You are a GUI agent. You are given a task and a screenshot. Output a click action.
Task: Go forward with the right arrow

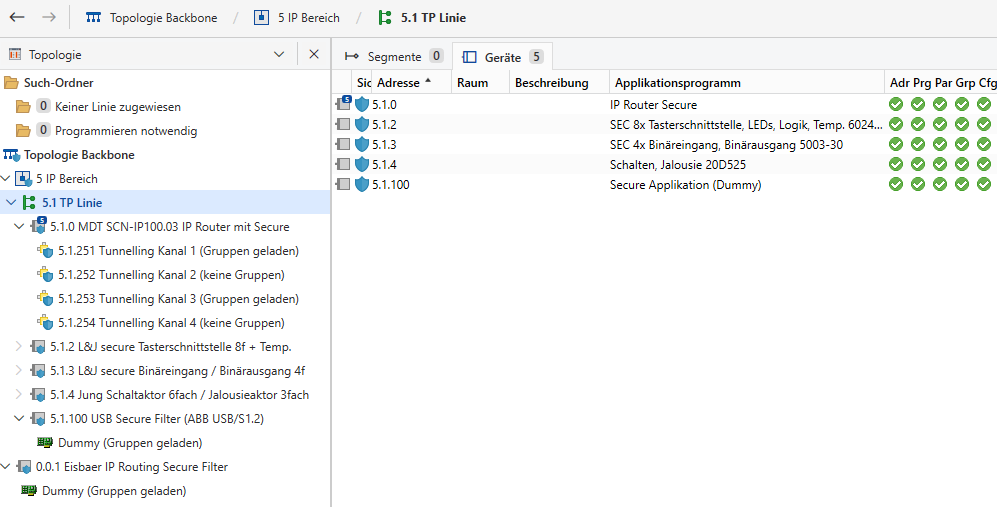49,18
